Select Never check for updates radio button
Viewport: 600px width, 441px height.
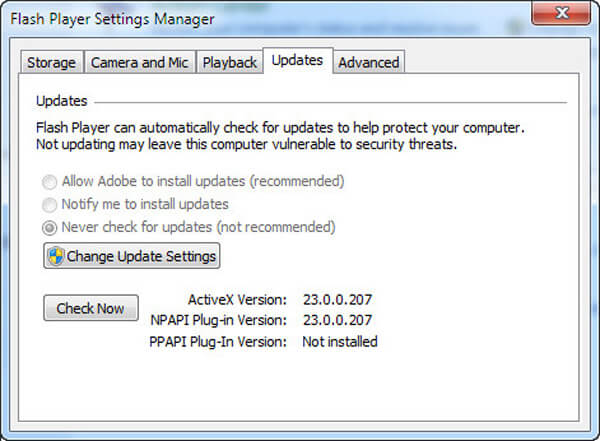50,228
